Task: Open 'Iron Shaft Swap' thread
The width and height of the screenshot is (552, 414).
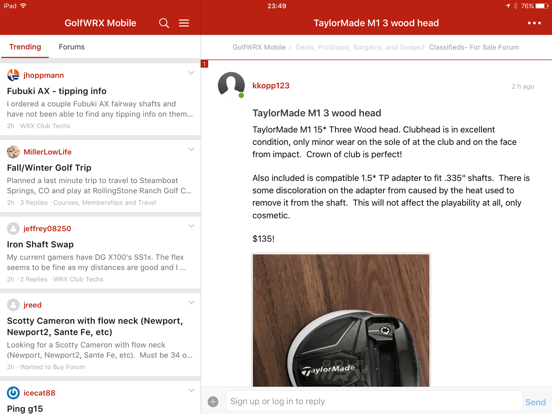Action: pyautogui.click(x=40, y=244)
